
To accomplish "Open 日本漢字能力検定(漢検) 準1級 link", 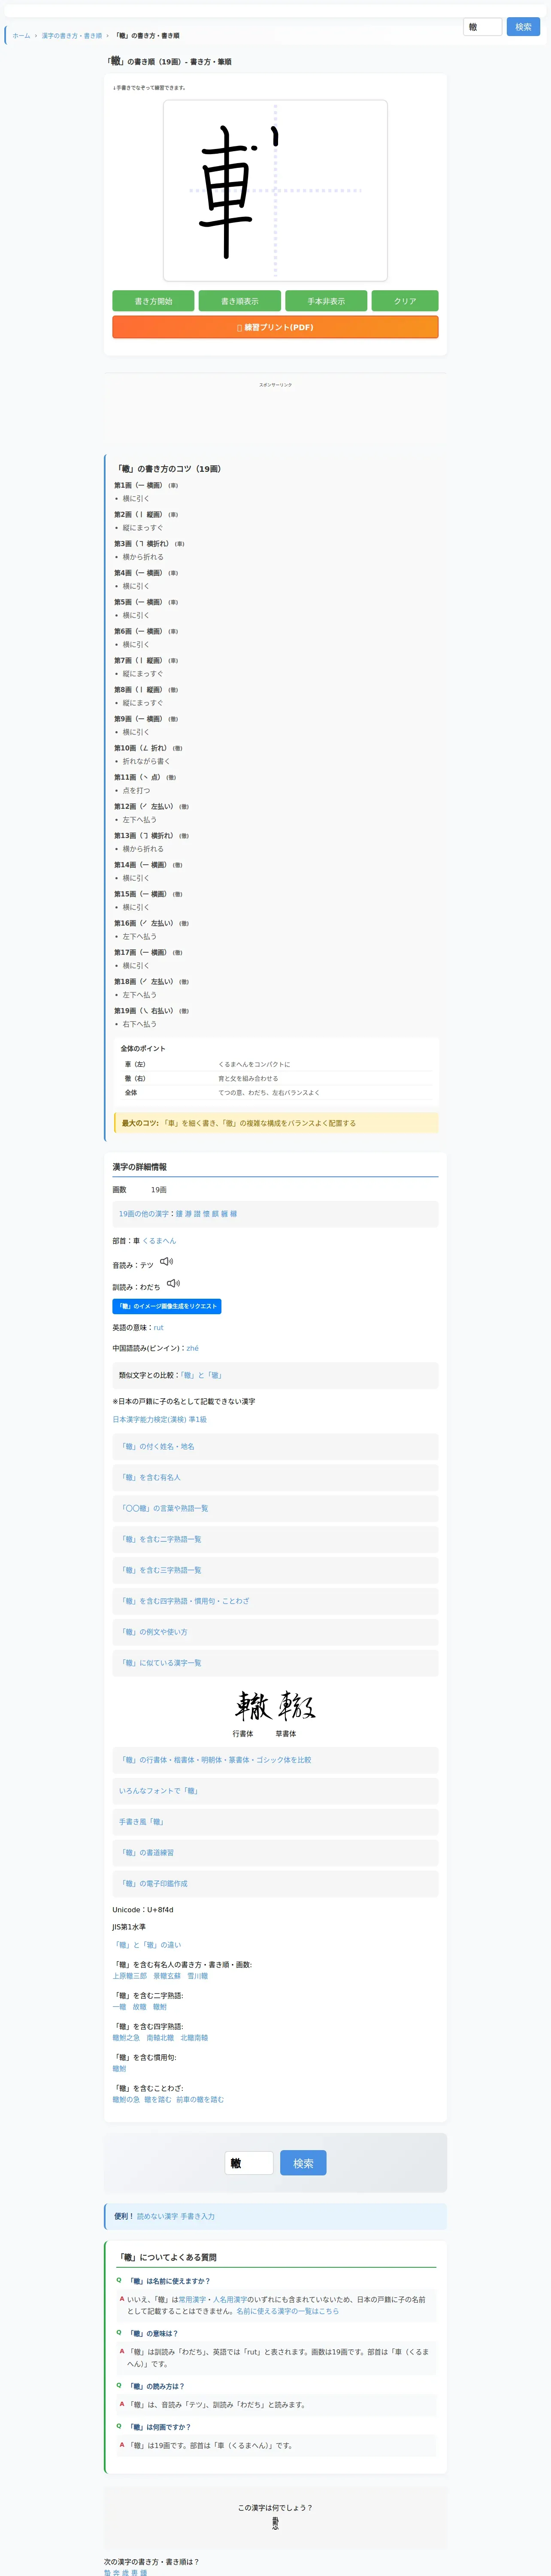I will pos(159,1419).
